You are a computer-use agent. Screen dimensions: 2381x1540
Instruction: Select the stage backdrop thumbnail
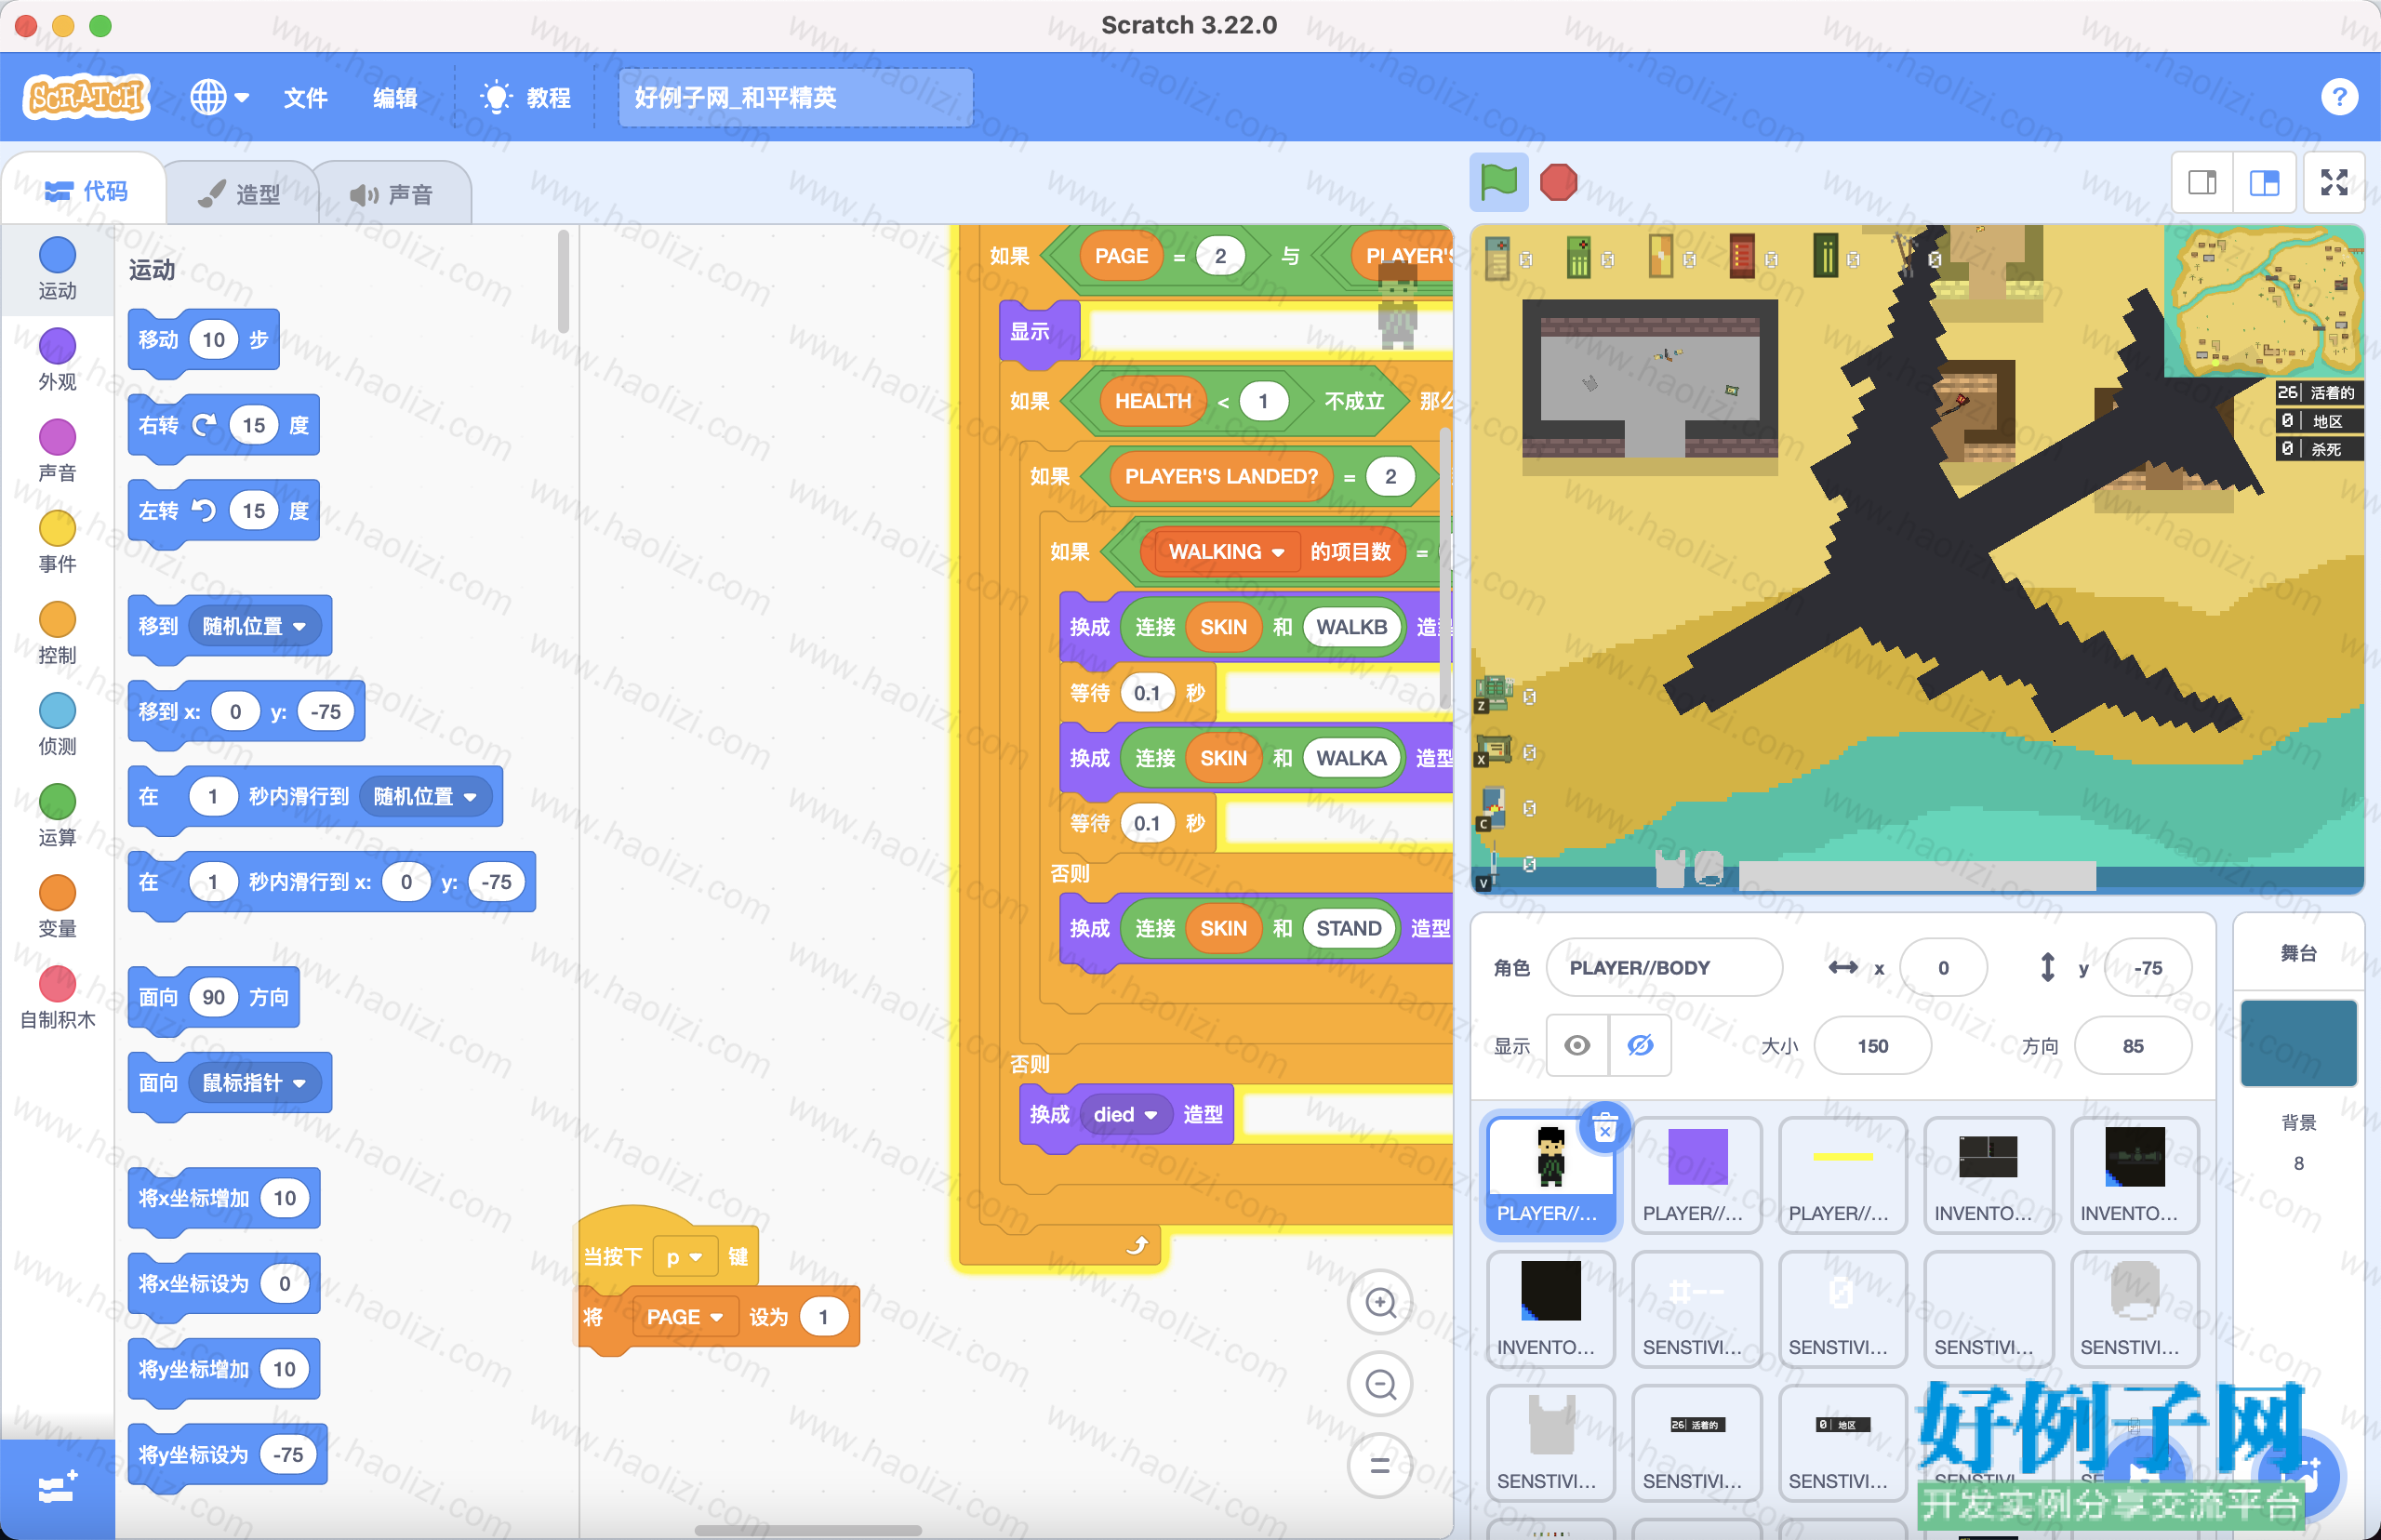[2297, 1043]
